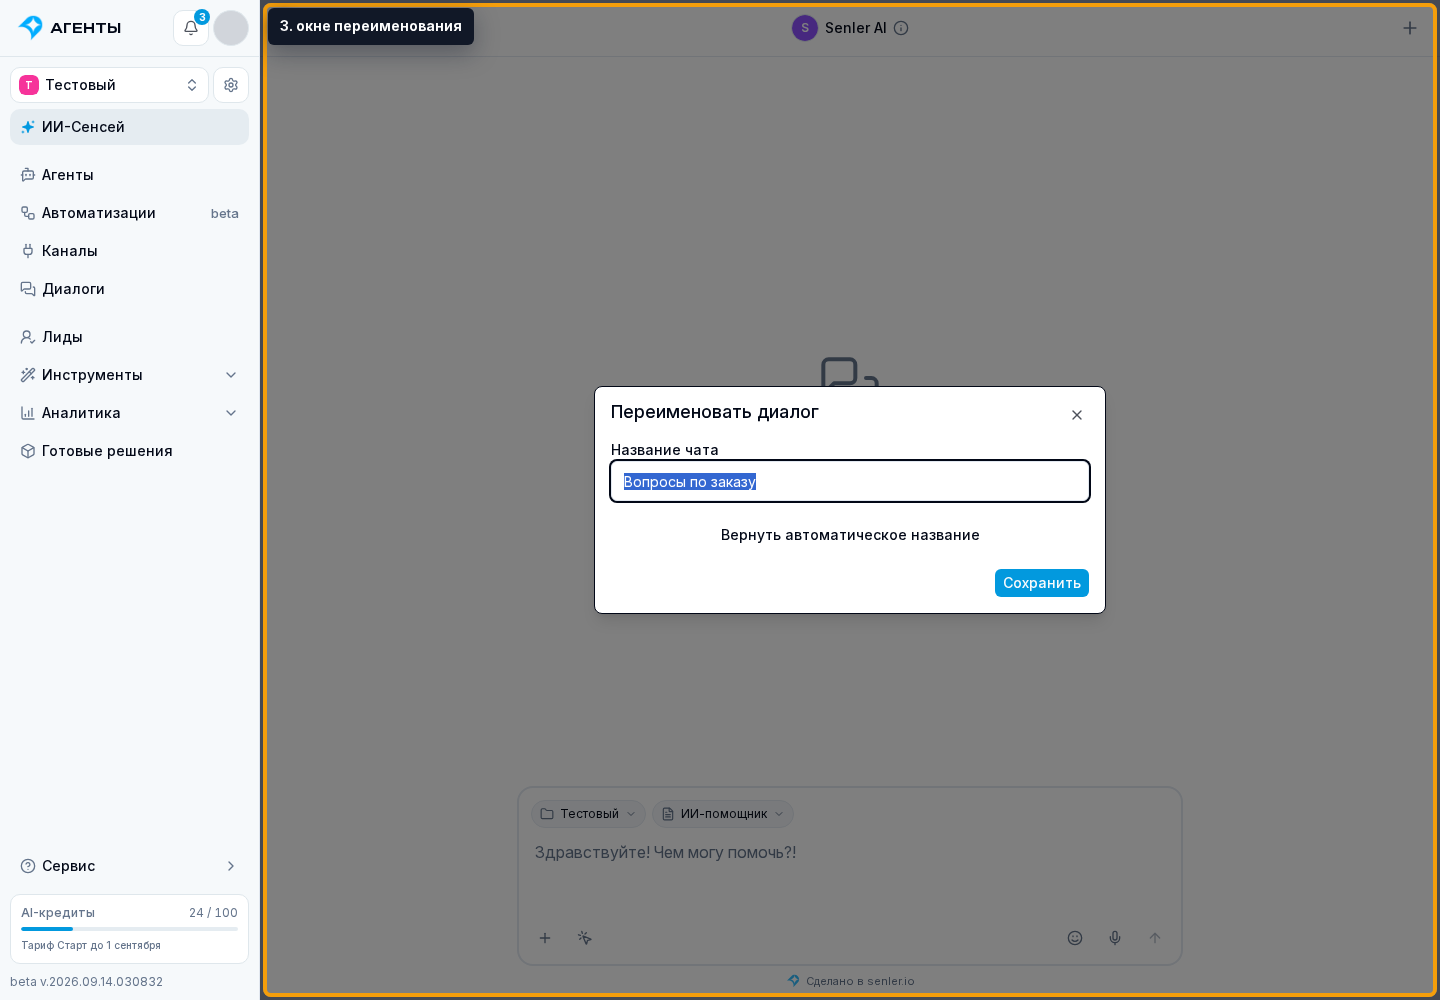Click the Senler AI title
This screenshot has width=1440, height=1000.
coord(855,28)
